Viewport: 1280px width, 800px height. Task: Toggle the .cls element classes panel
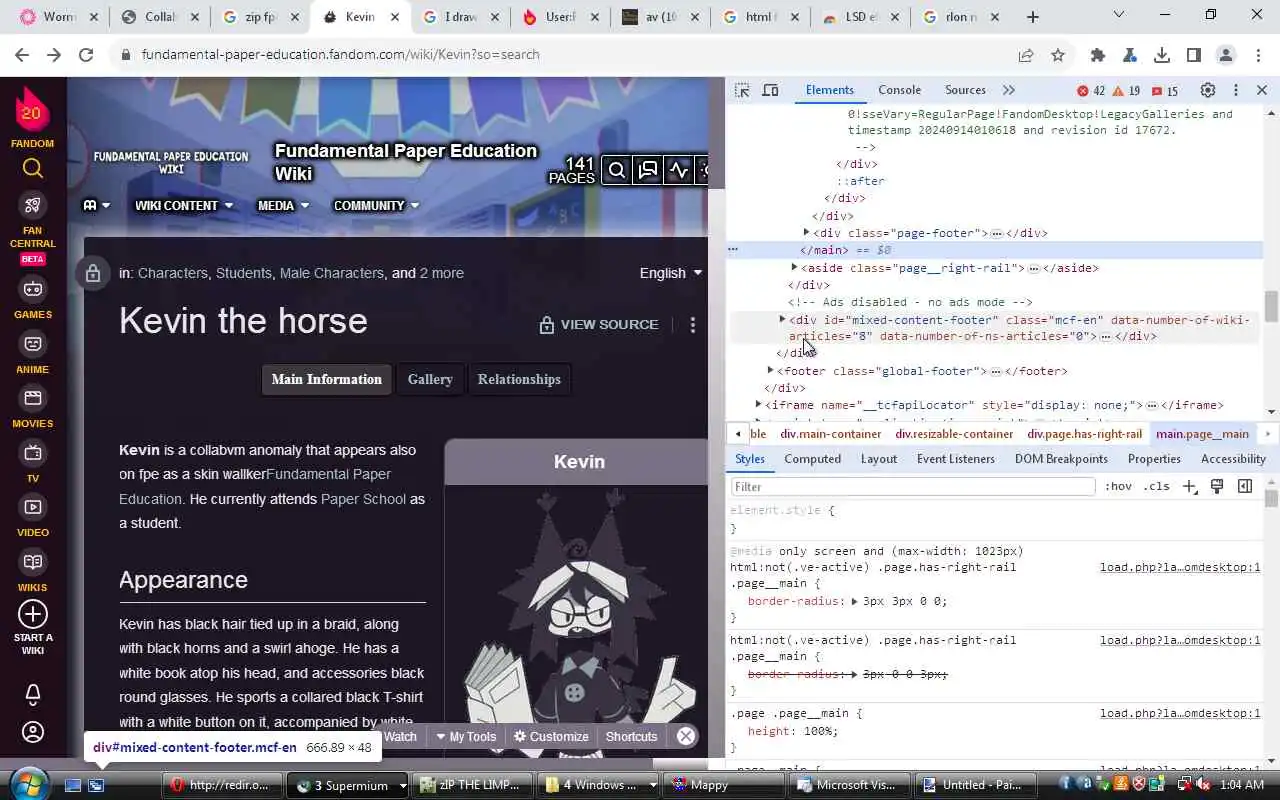[x=1157, y=487]
